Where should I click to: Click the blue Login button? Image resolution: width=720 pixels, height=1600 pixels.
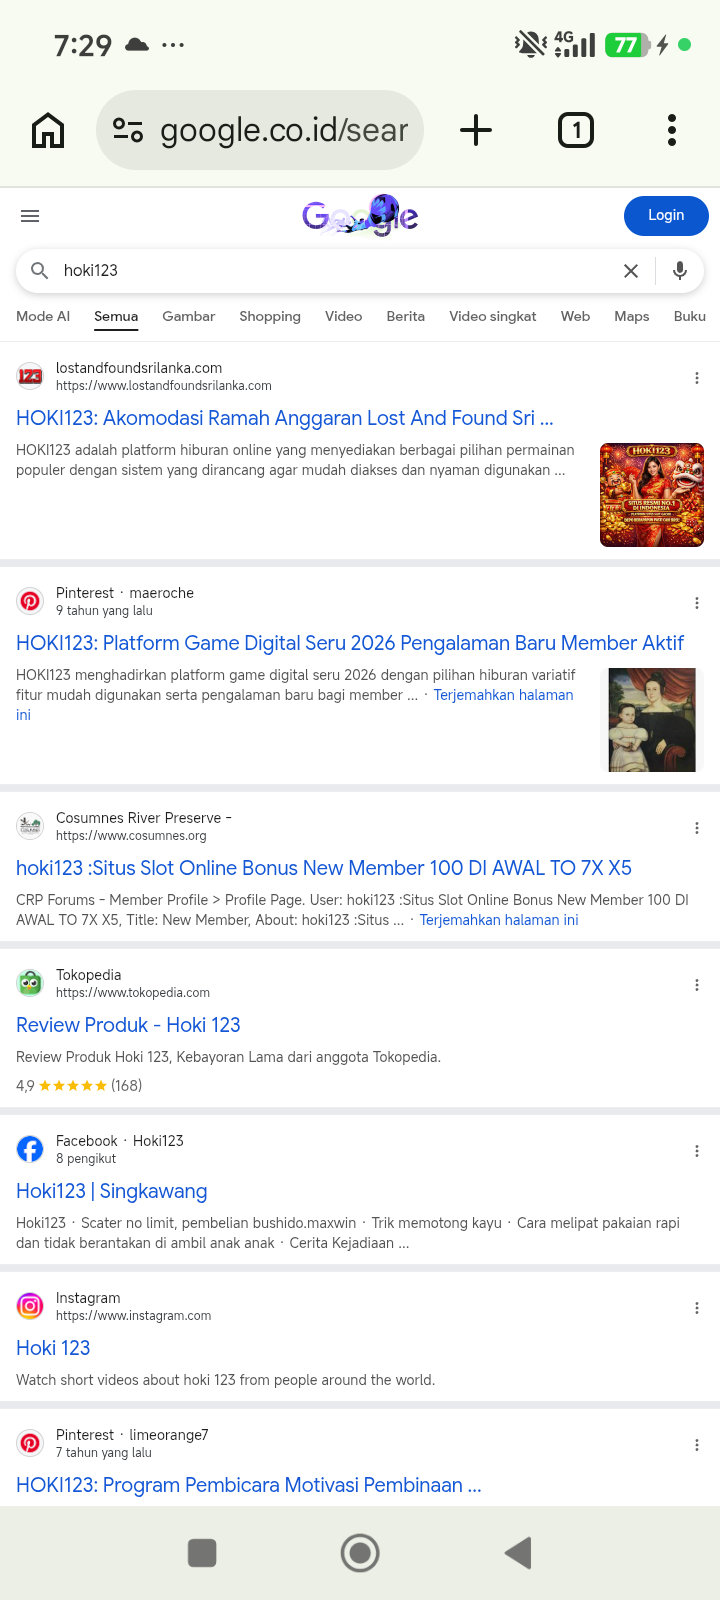666,216
